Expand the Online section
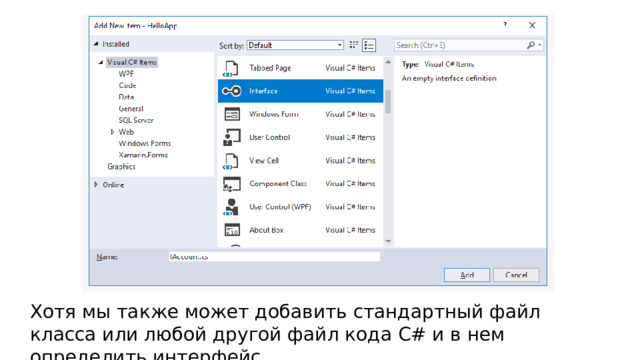 tap(96, 184)
